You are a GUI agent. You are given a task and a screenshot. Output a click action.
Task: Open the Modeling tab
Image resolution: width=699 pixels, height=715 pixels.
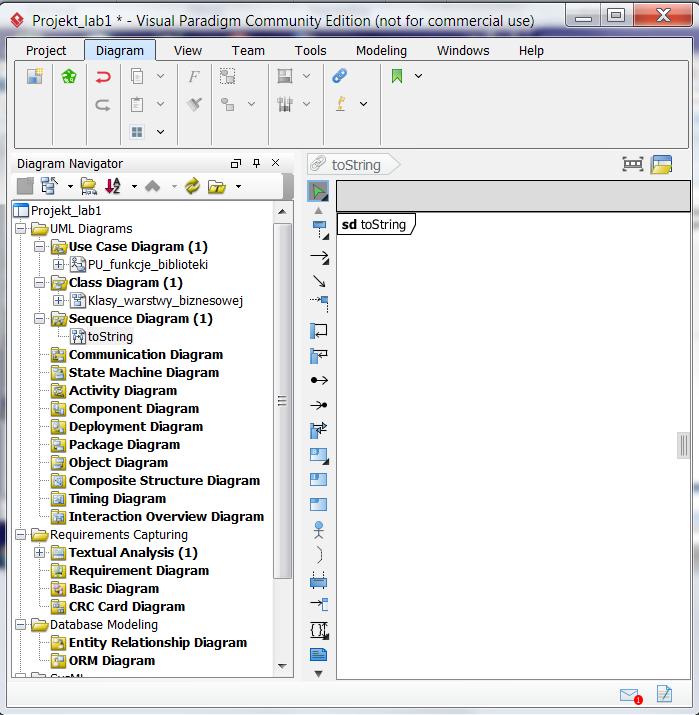(381, 50)
